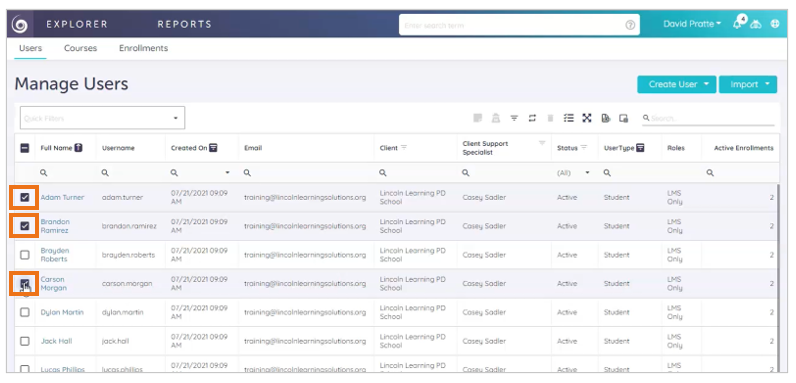Open the Create User dropdown
This screenshot has height=383, width=796.
pos(677,84)
